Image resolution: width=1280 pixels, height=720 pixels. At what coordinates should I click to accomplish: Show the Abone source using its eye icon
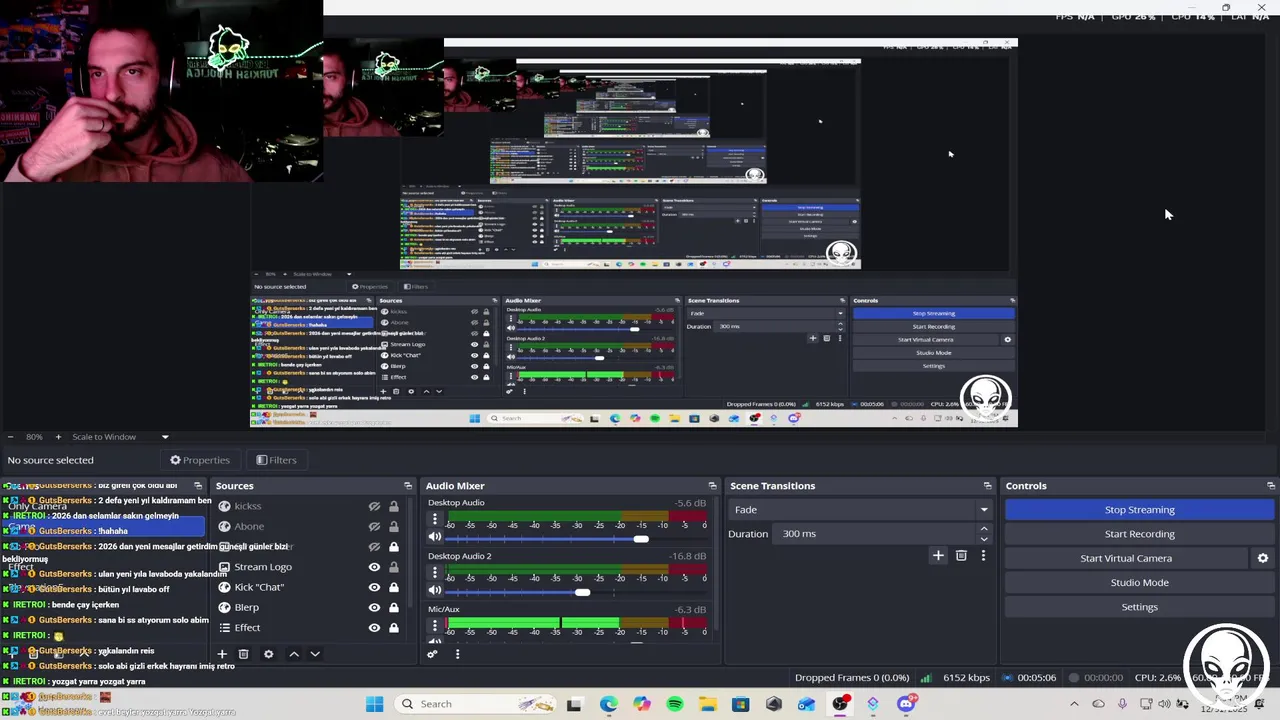pos(374,526)
